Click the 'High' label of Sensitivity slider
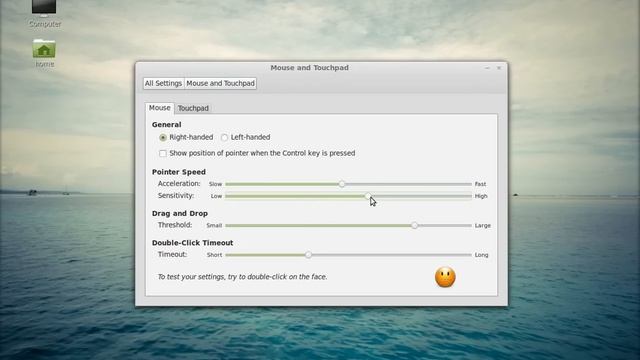Screen dimensions: 640x360 (481, 196)
